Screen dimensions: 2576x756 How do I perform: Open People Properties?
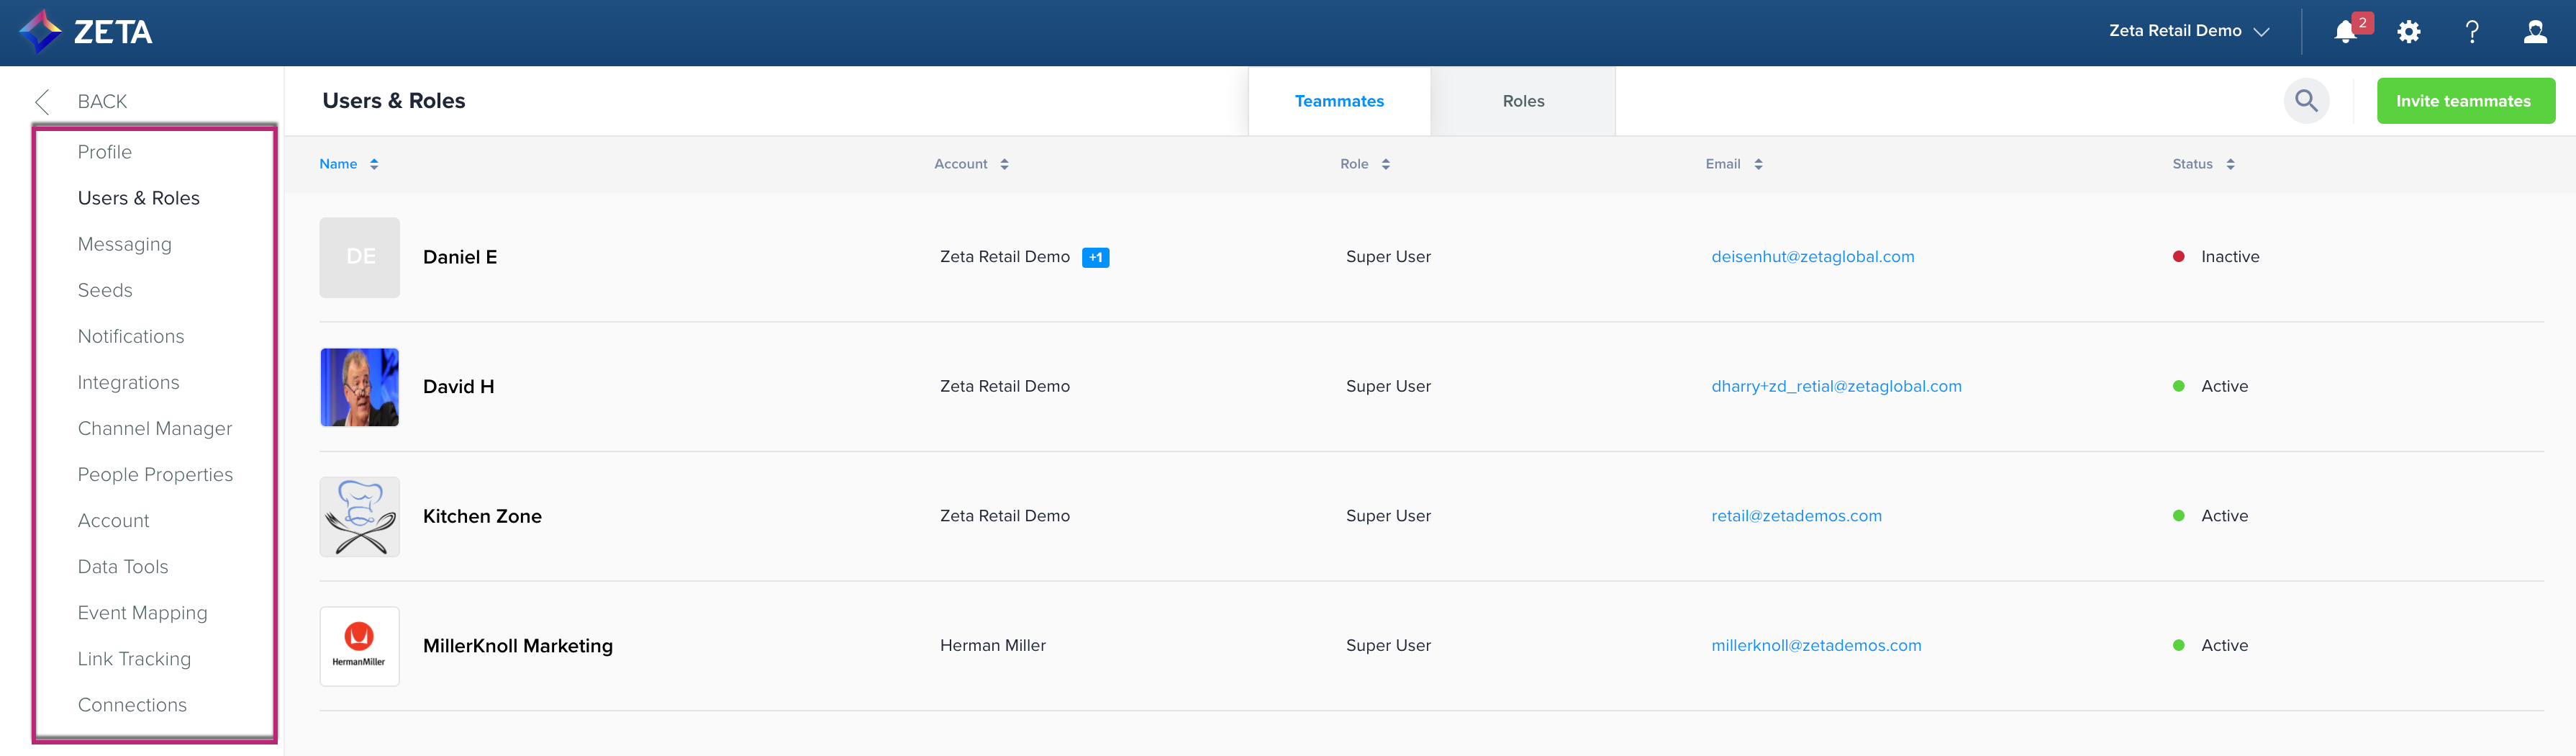155,474
